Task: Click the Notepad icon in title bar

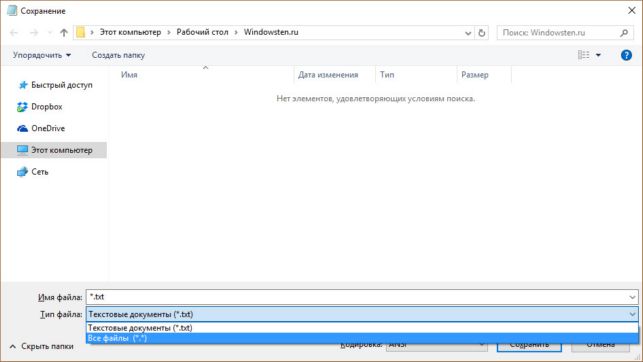Action: coord(12,11)
